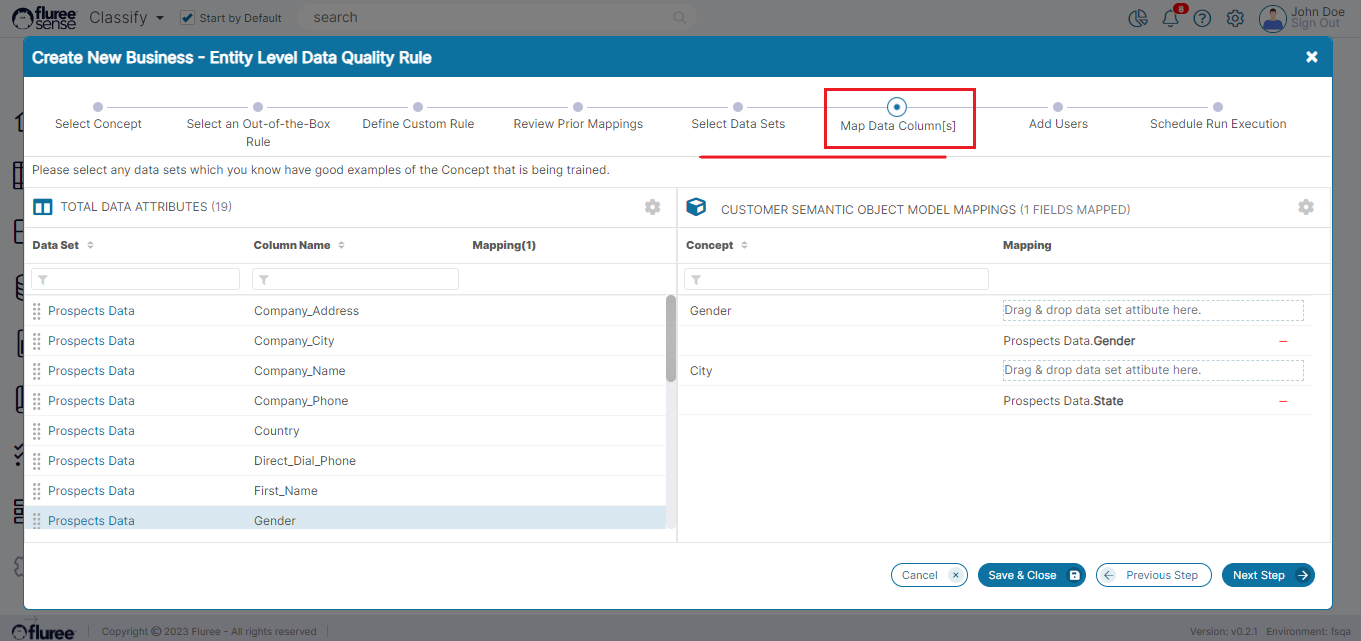Sort by the Data Set column

[90, 245]
